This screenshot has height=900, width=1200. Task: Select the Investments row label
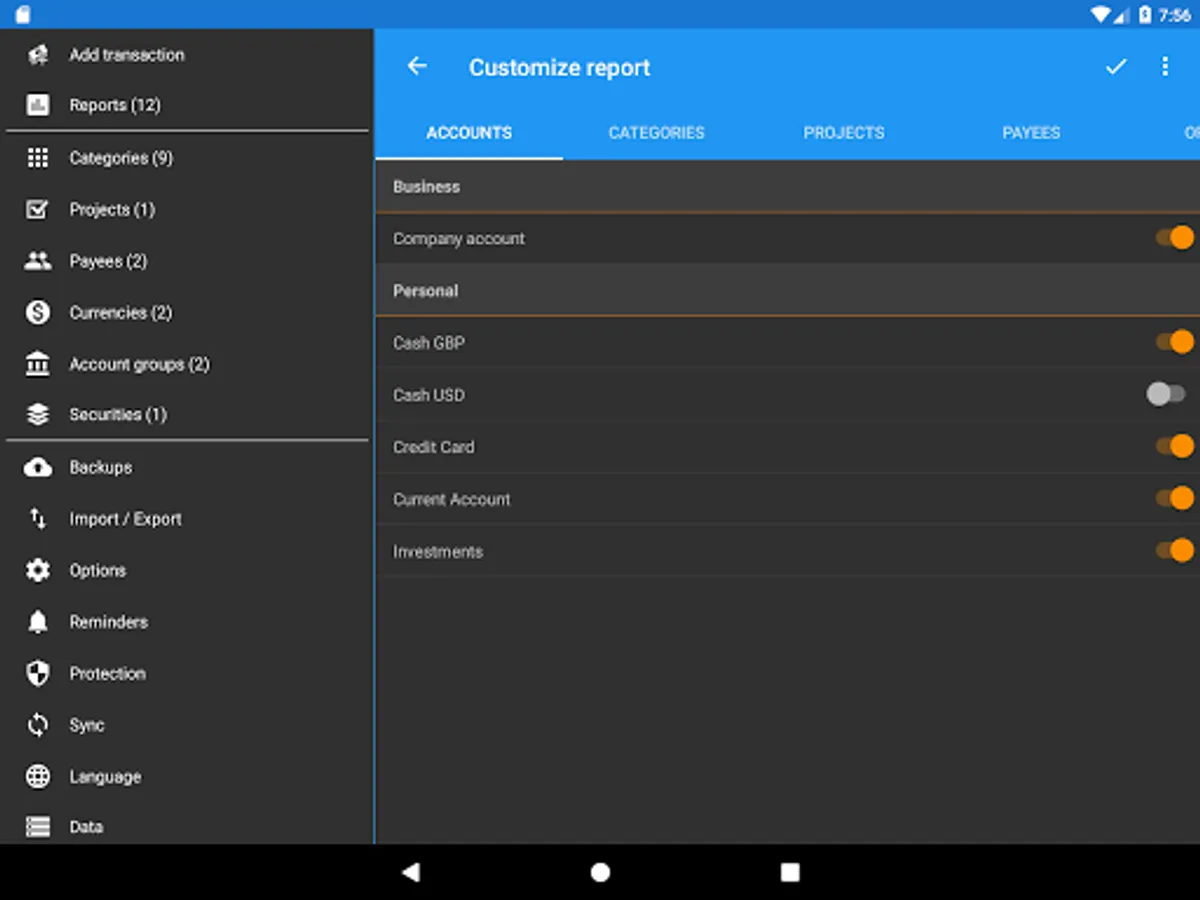(438, 550)
